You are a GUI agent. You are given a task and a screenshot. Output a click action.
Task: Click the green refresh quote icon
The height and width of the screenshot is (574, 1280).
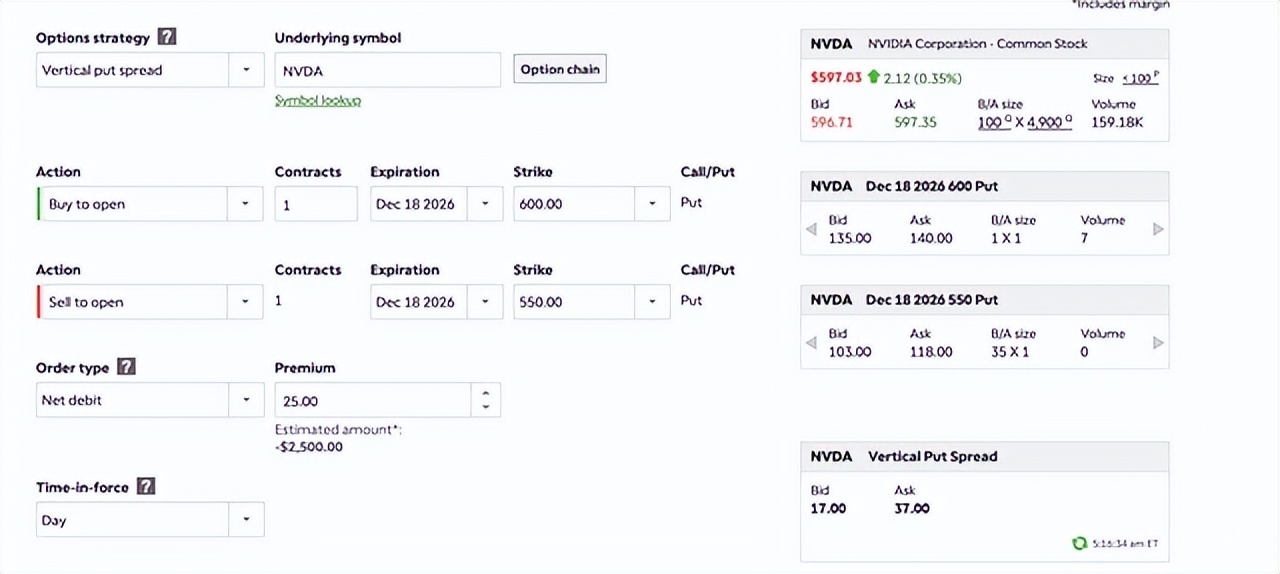tap(1079, 543)
